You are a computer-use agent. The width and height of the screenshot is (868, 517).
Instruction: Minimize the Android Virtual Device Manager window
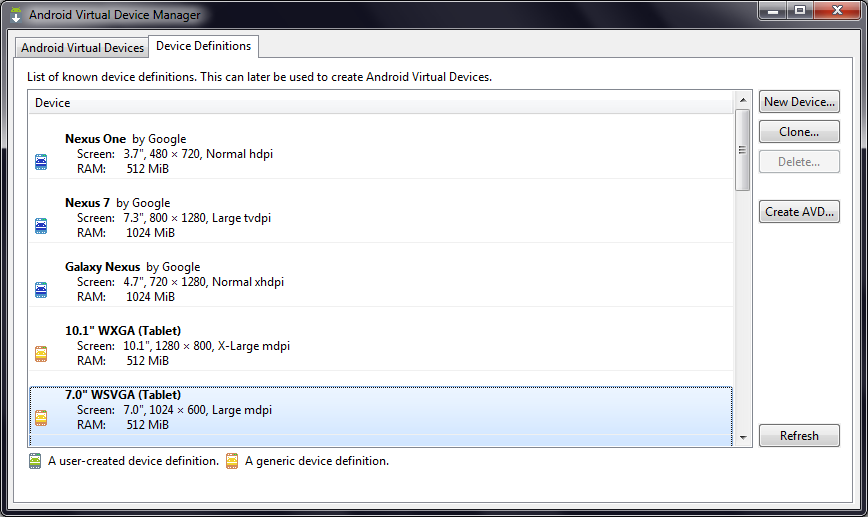(x=773, y=11)
